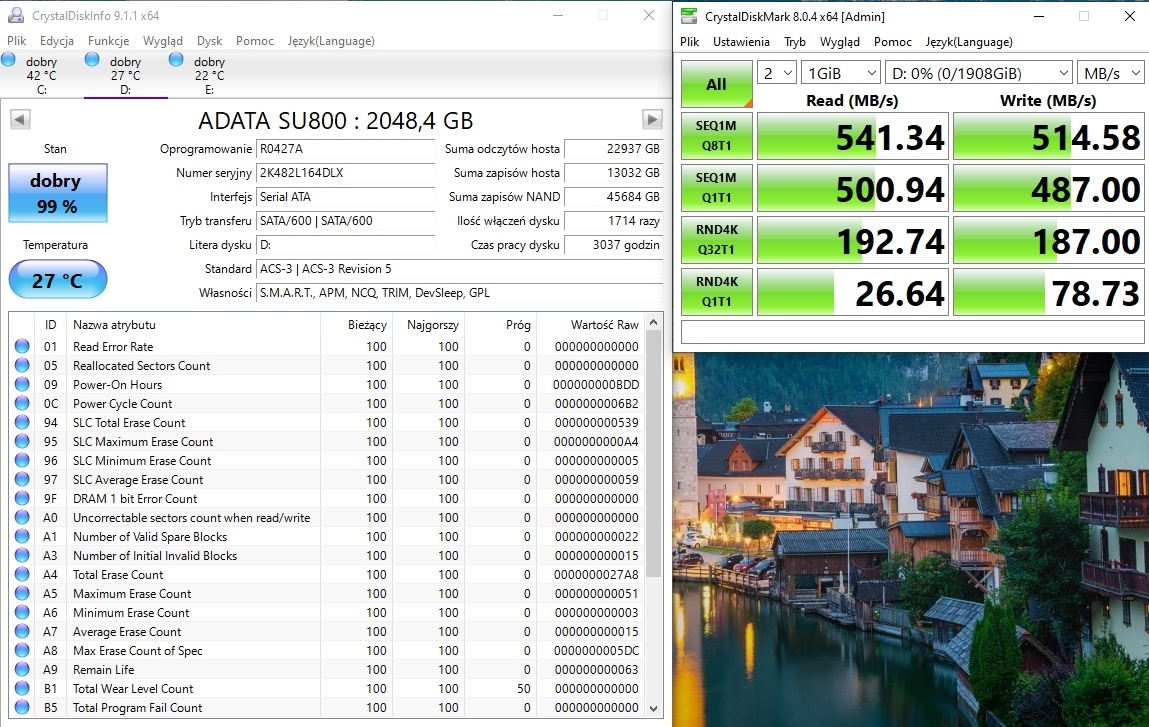Click the health icon above drive C:
Viewport: 1149px width, 727px height.
point(9,60)
